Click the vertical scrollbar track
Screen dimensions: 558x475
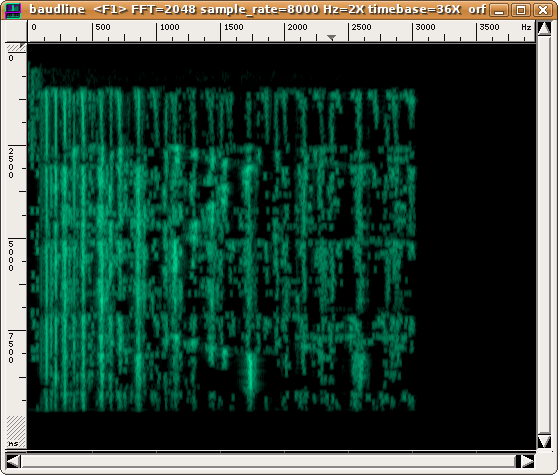pos(544,235)
